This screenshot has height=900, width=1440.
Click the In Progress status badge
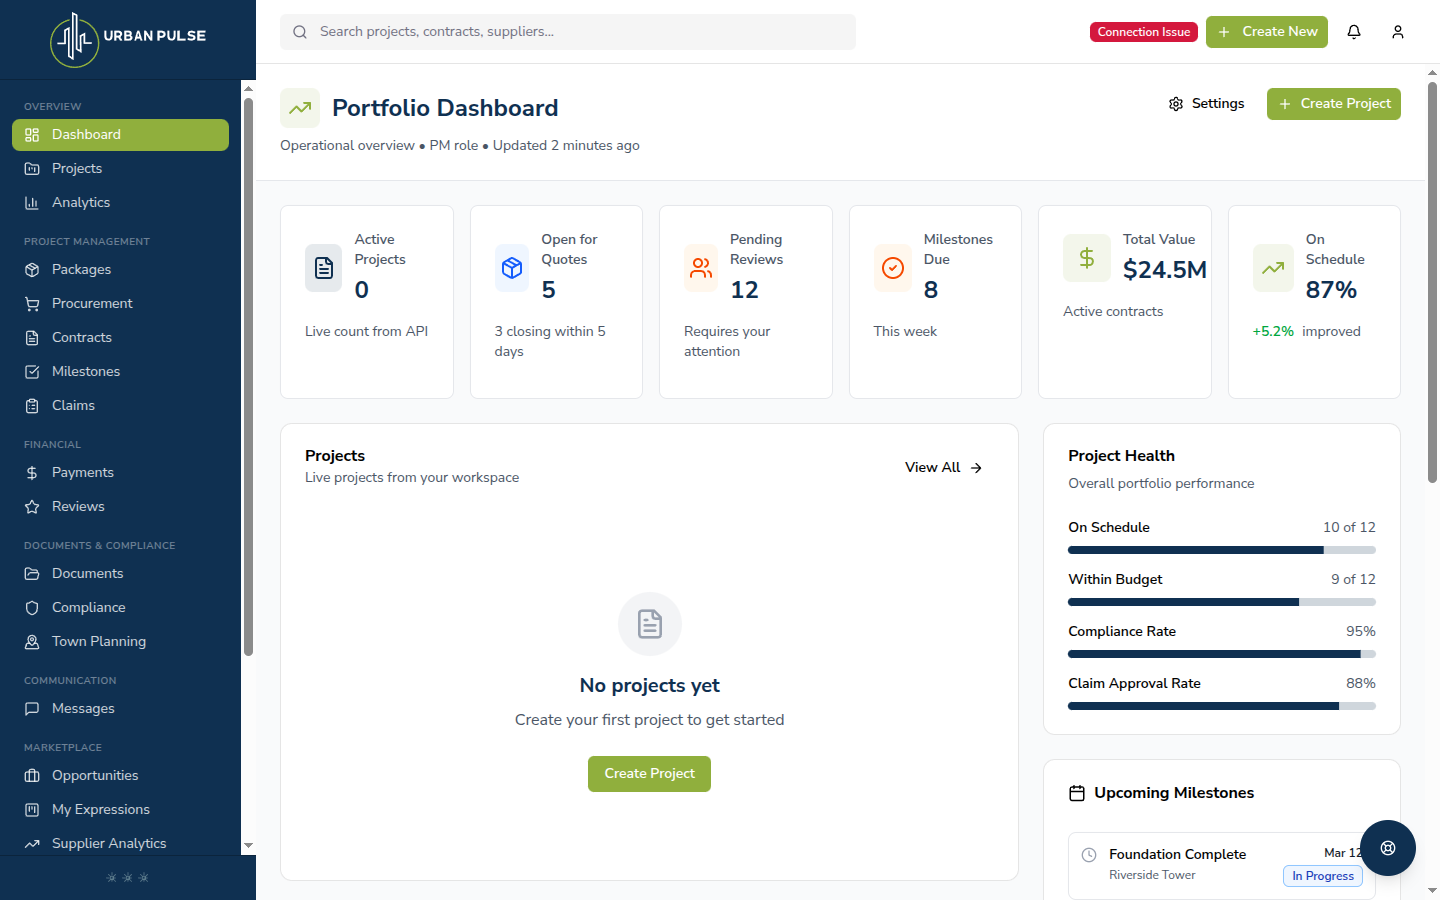(1323, 876)
